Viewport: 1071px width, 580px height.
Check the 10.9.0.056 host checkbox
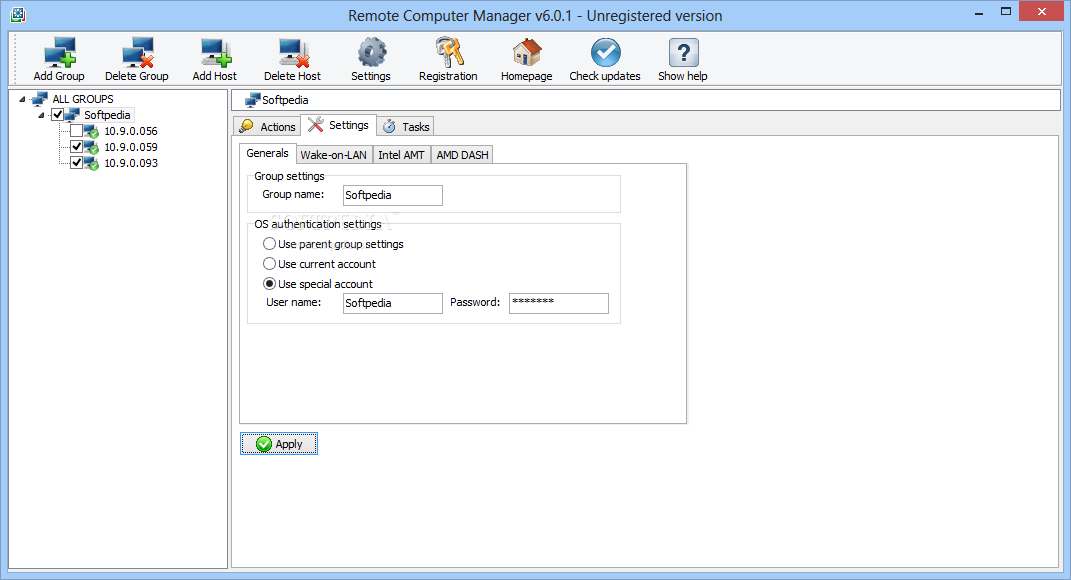(x=76, y=130)
